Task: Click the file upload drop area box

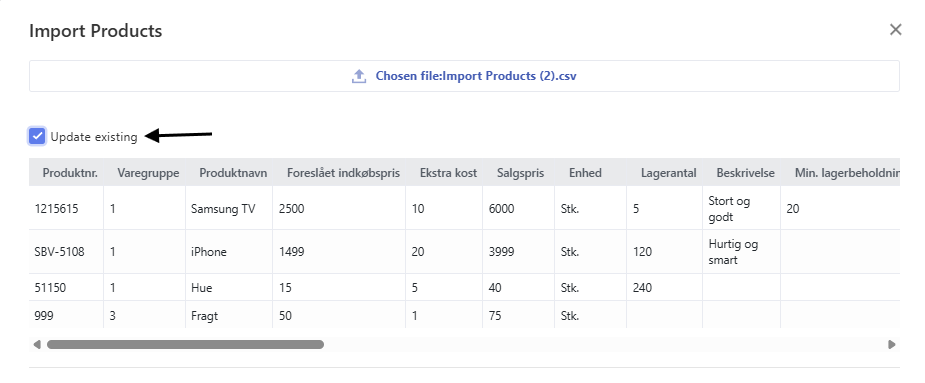Action: 464,76
